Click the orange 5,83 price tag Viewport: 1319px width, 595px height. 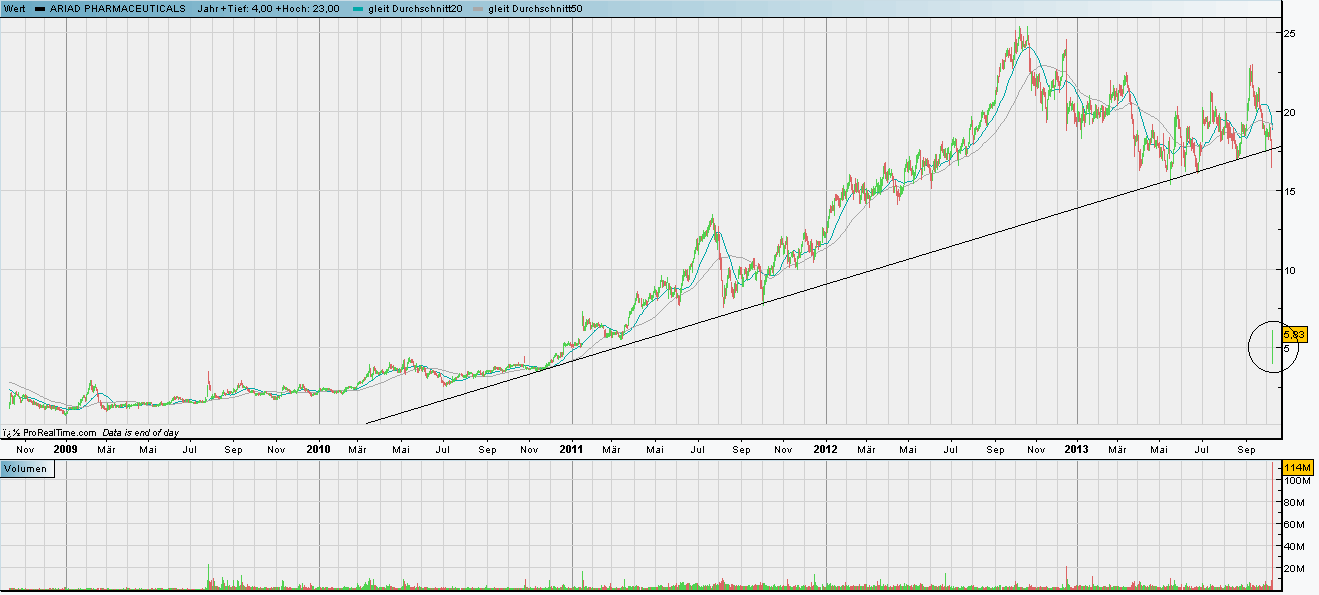1295,335
